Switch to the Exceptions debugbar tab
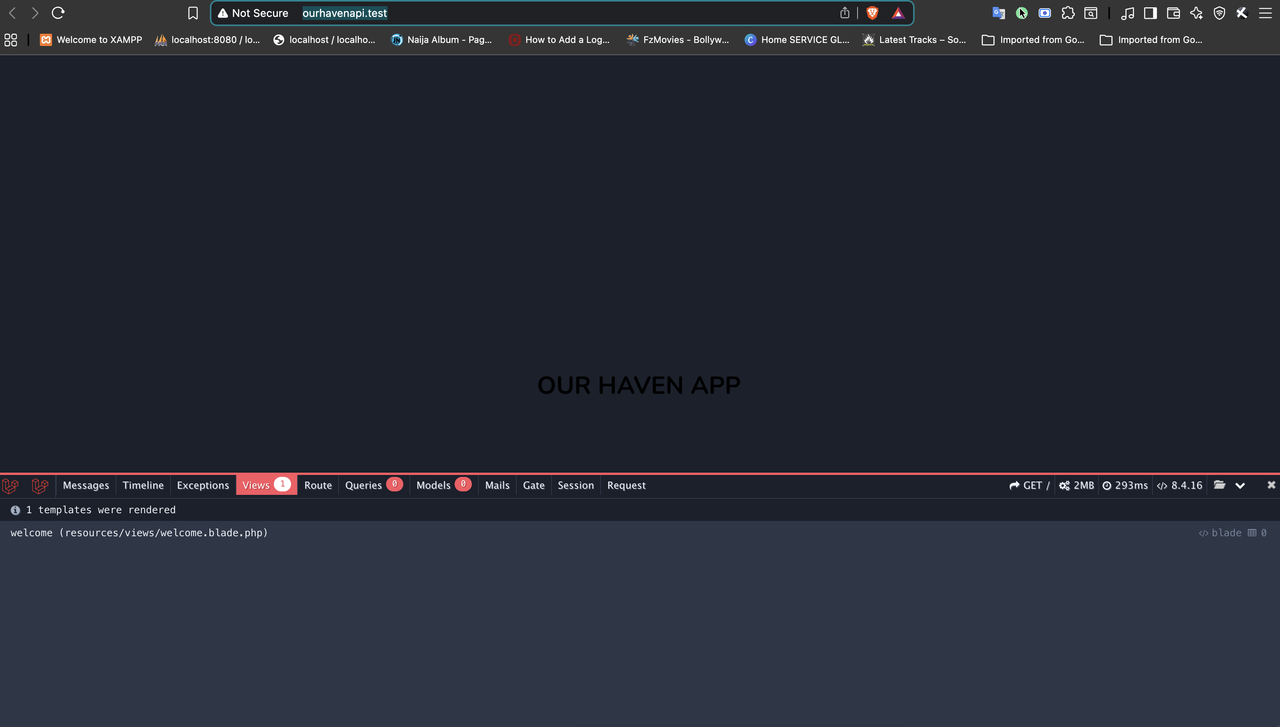This screenshot has width=1280, height=727. point(203,486)
